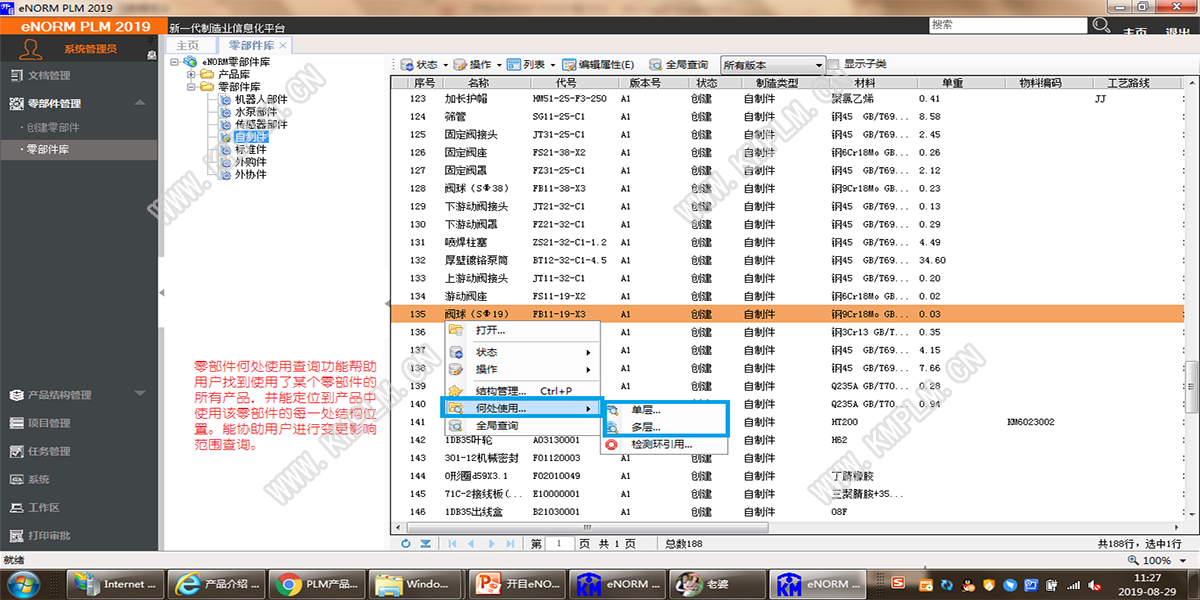Run 全局查询 from the toolbar

(x=678, y=64)
